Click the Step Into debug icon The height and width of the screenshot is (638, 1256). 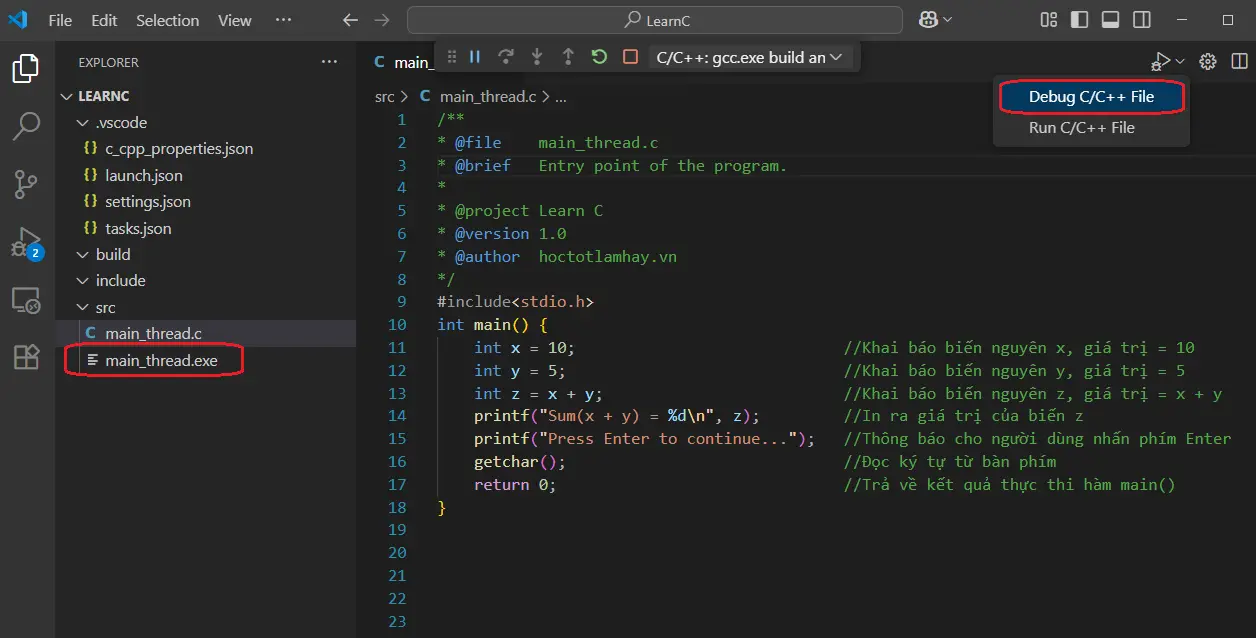[537, 57]
